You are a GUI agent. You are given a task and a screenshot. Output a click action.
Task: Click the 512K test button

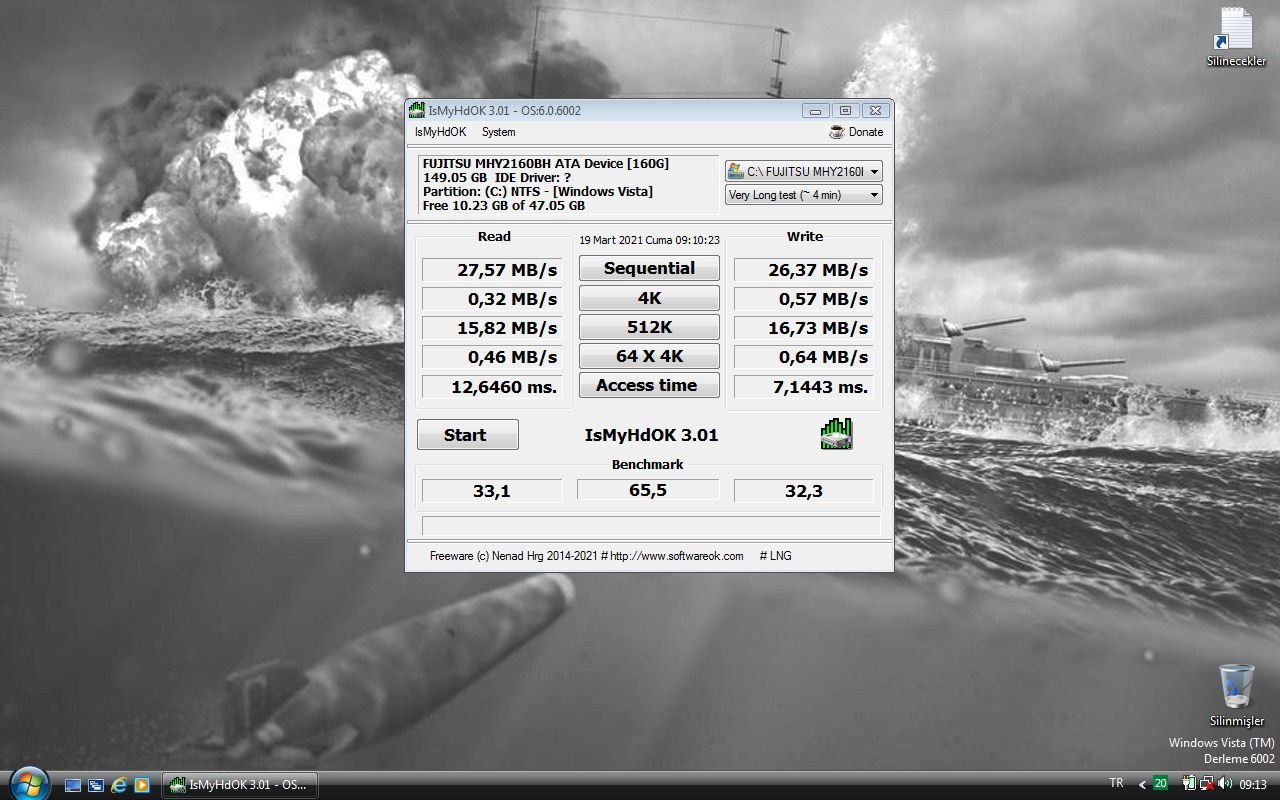[x=649, y=327]
